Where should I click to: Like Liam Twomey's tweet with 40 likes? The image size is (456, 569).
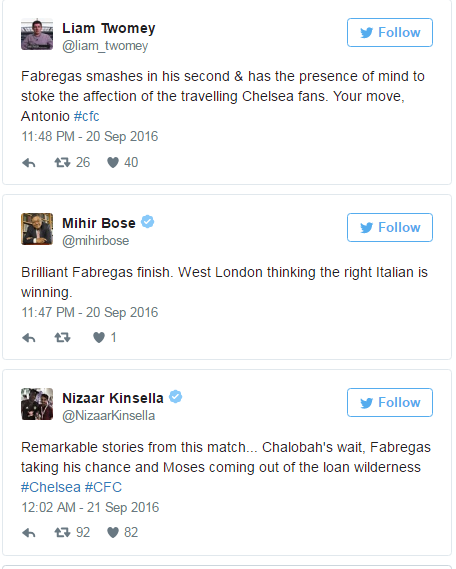click(113, 163)
